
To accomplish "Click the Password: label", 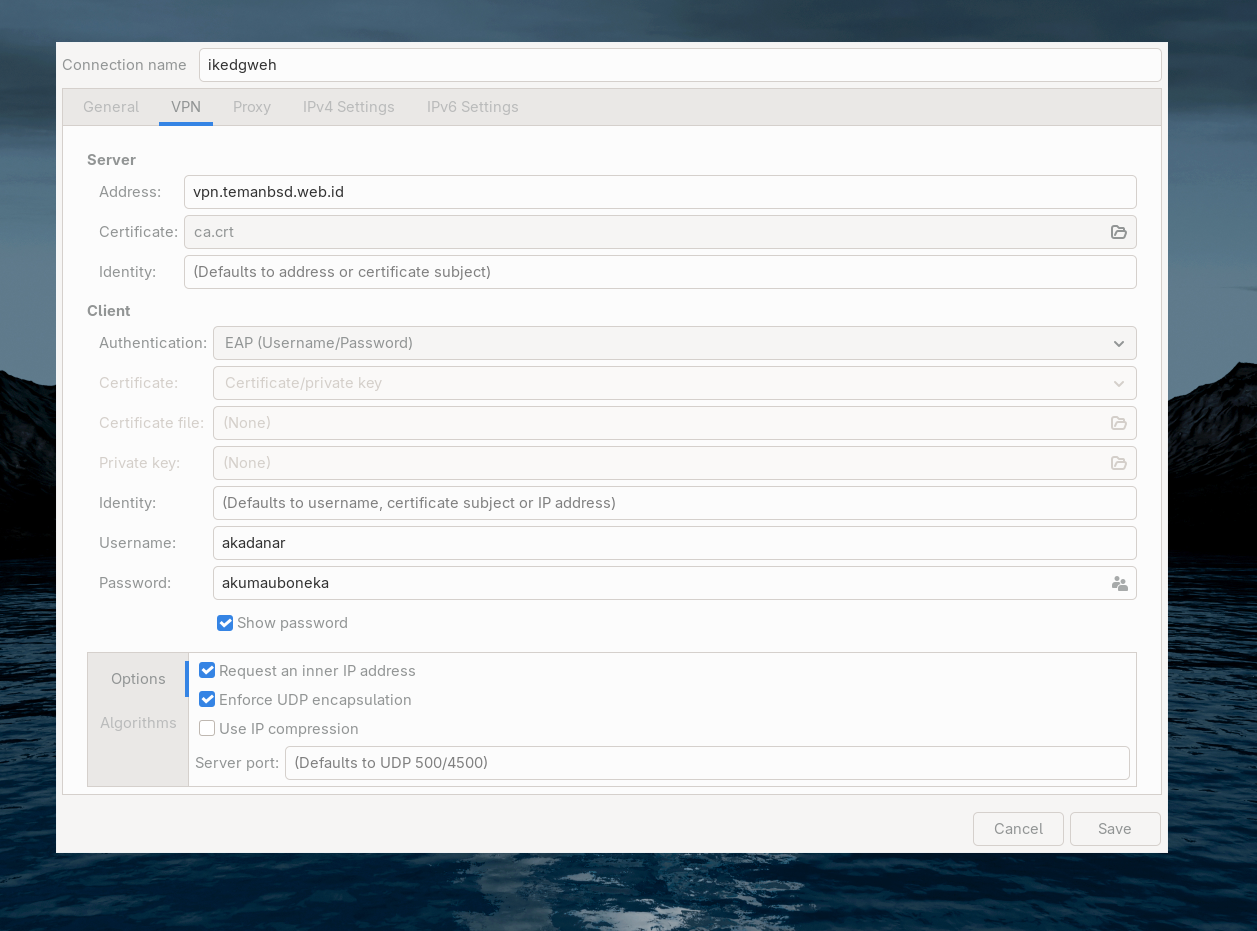I will (135, 583).
